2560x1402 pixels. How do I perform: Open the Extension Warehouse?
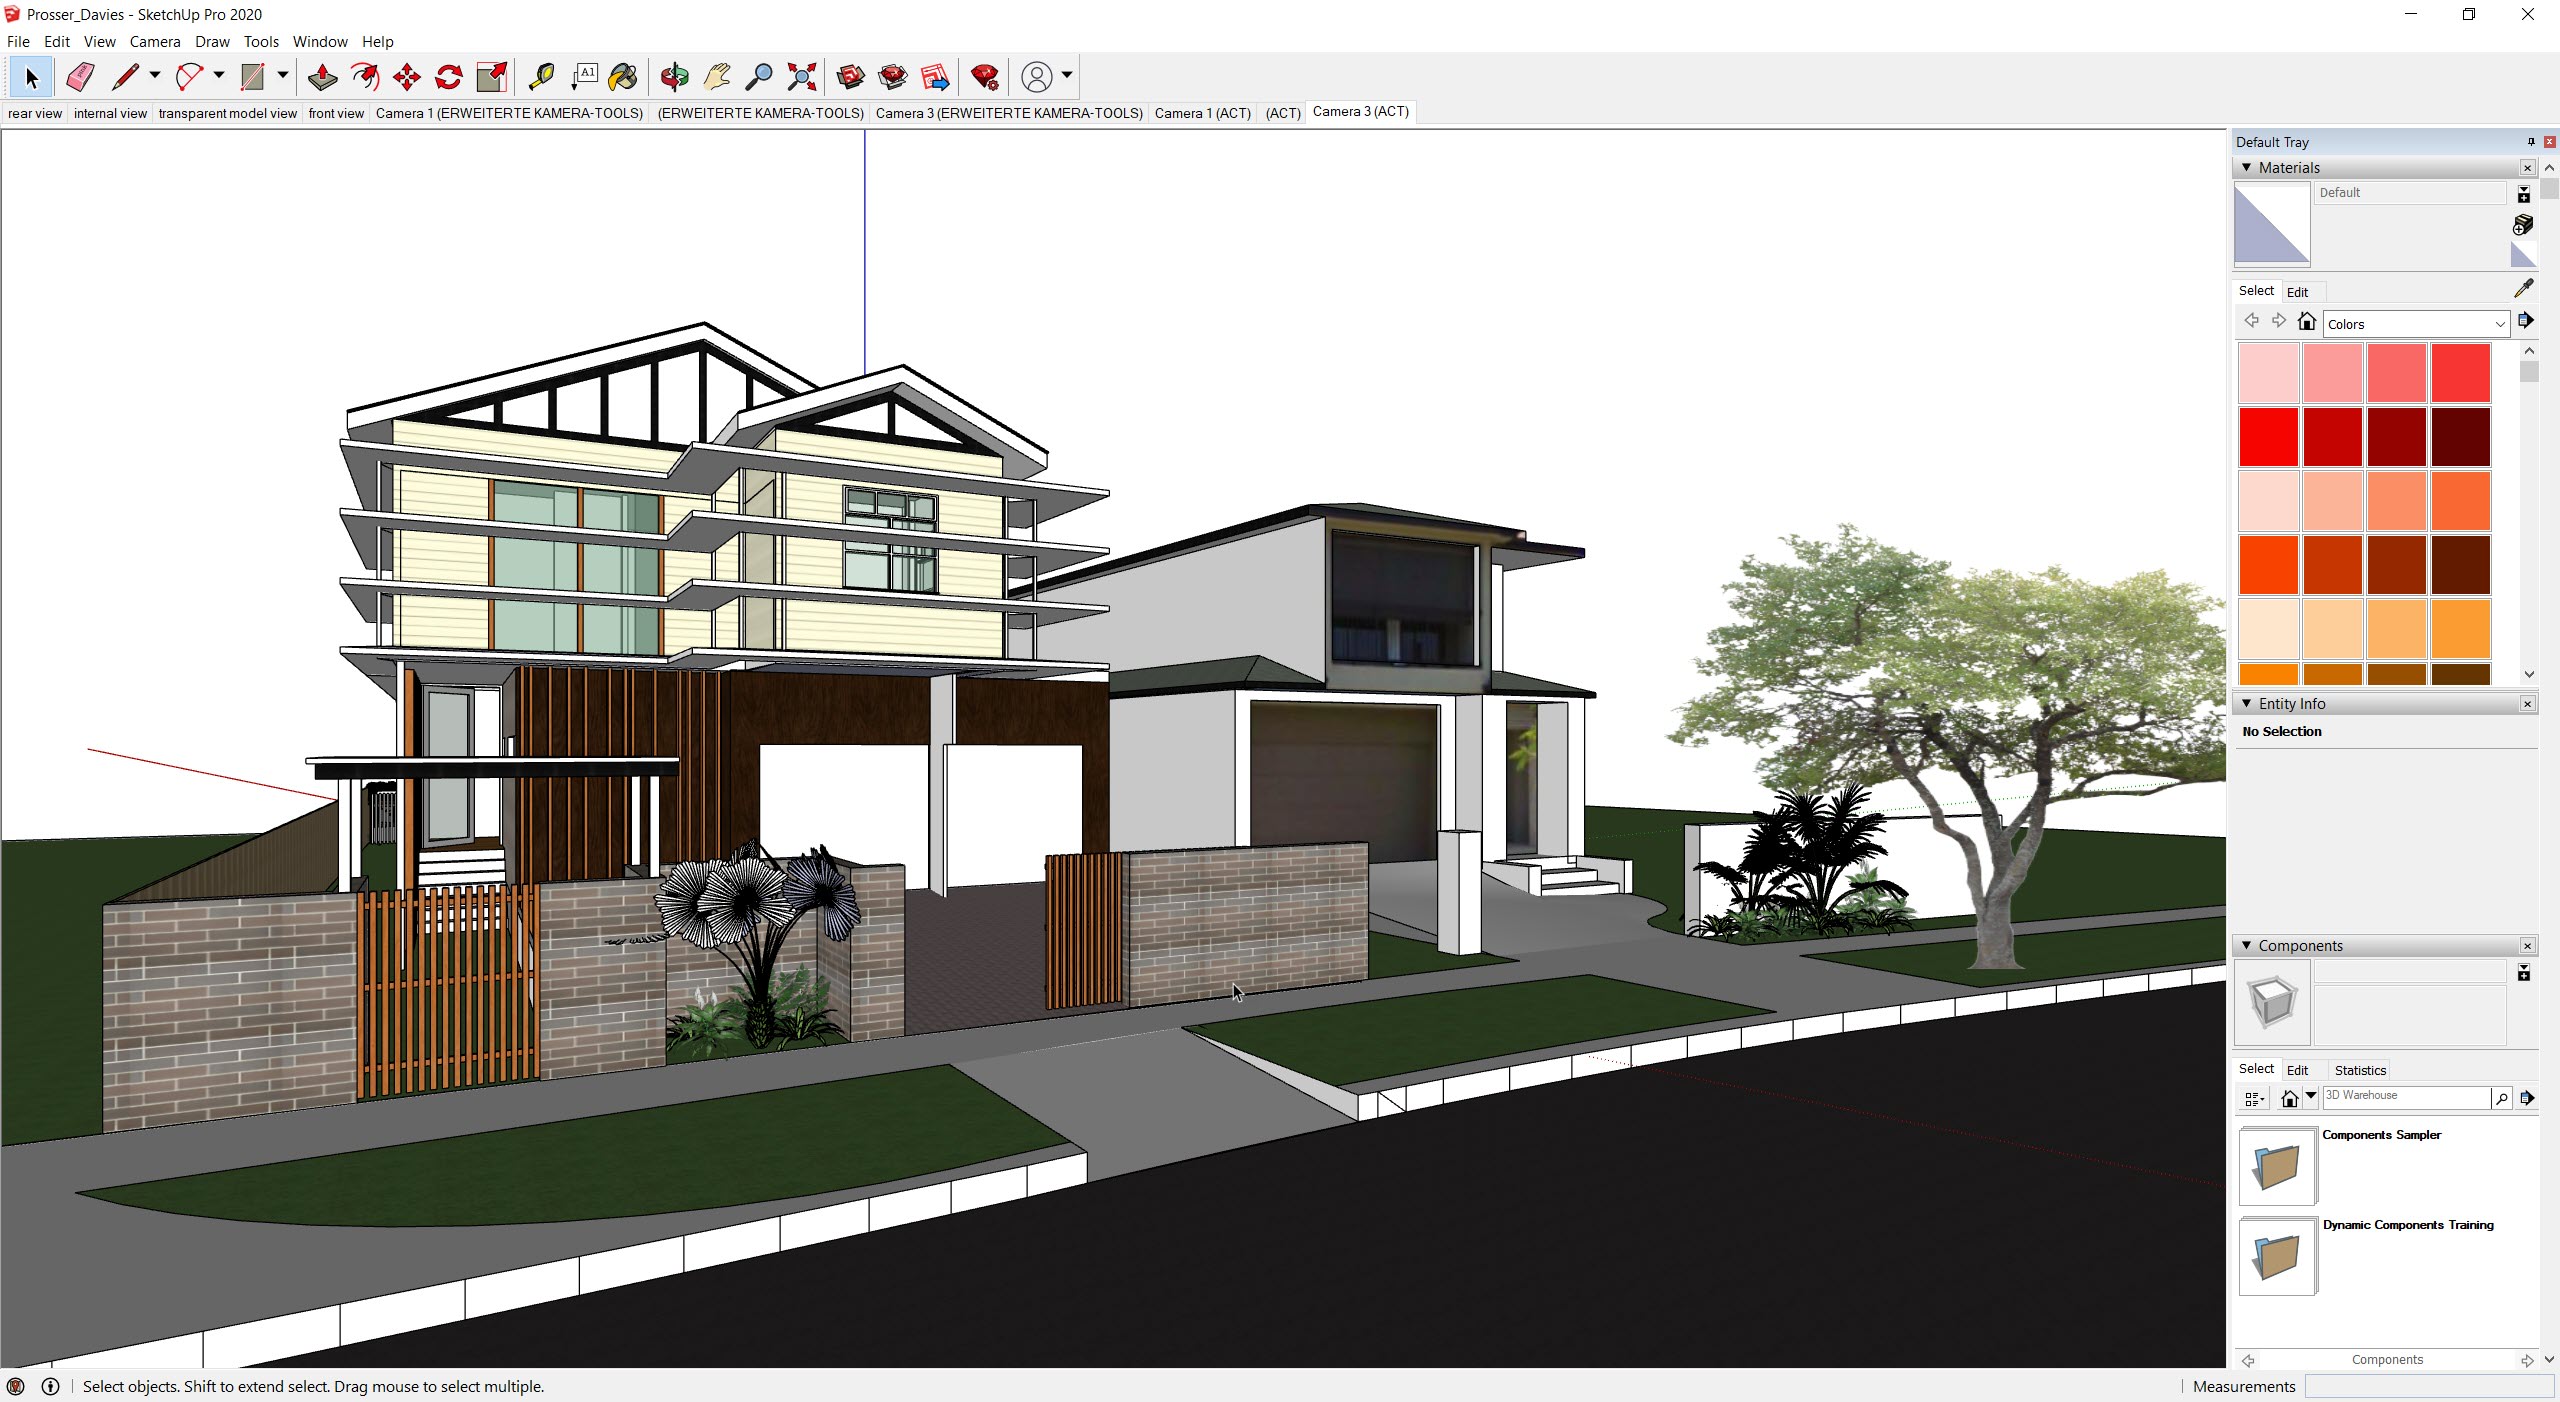pos(893,77)
